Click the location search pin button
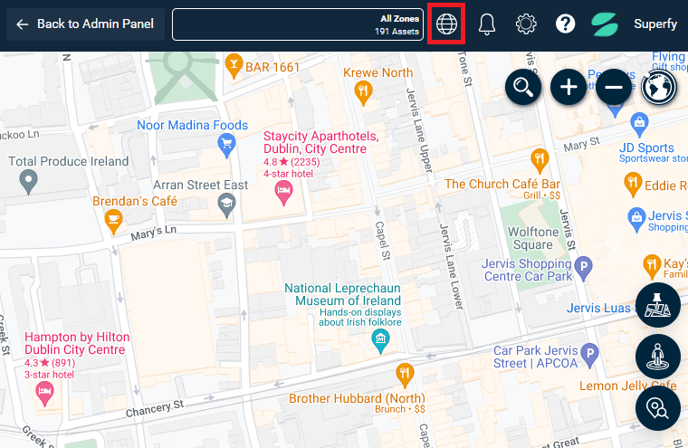Image resolution: width=688 pixels, height=448 pixels. pos(658,408)
